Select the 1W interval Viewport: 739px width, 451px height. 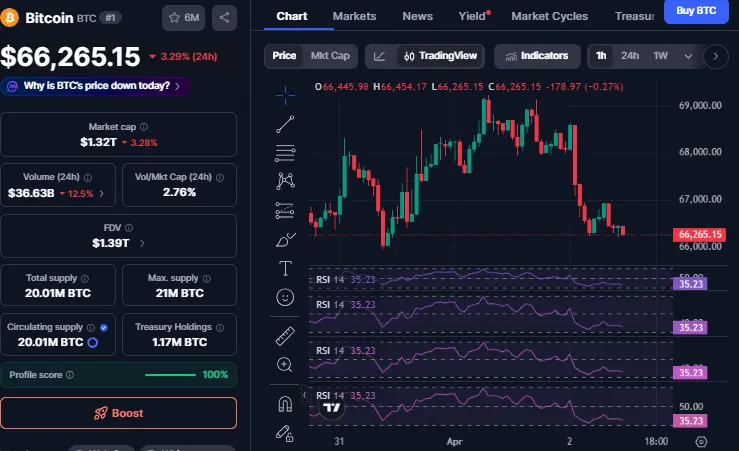pos(660,56)
